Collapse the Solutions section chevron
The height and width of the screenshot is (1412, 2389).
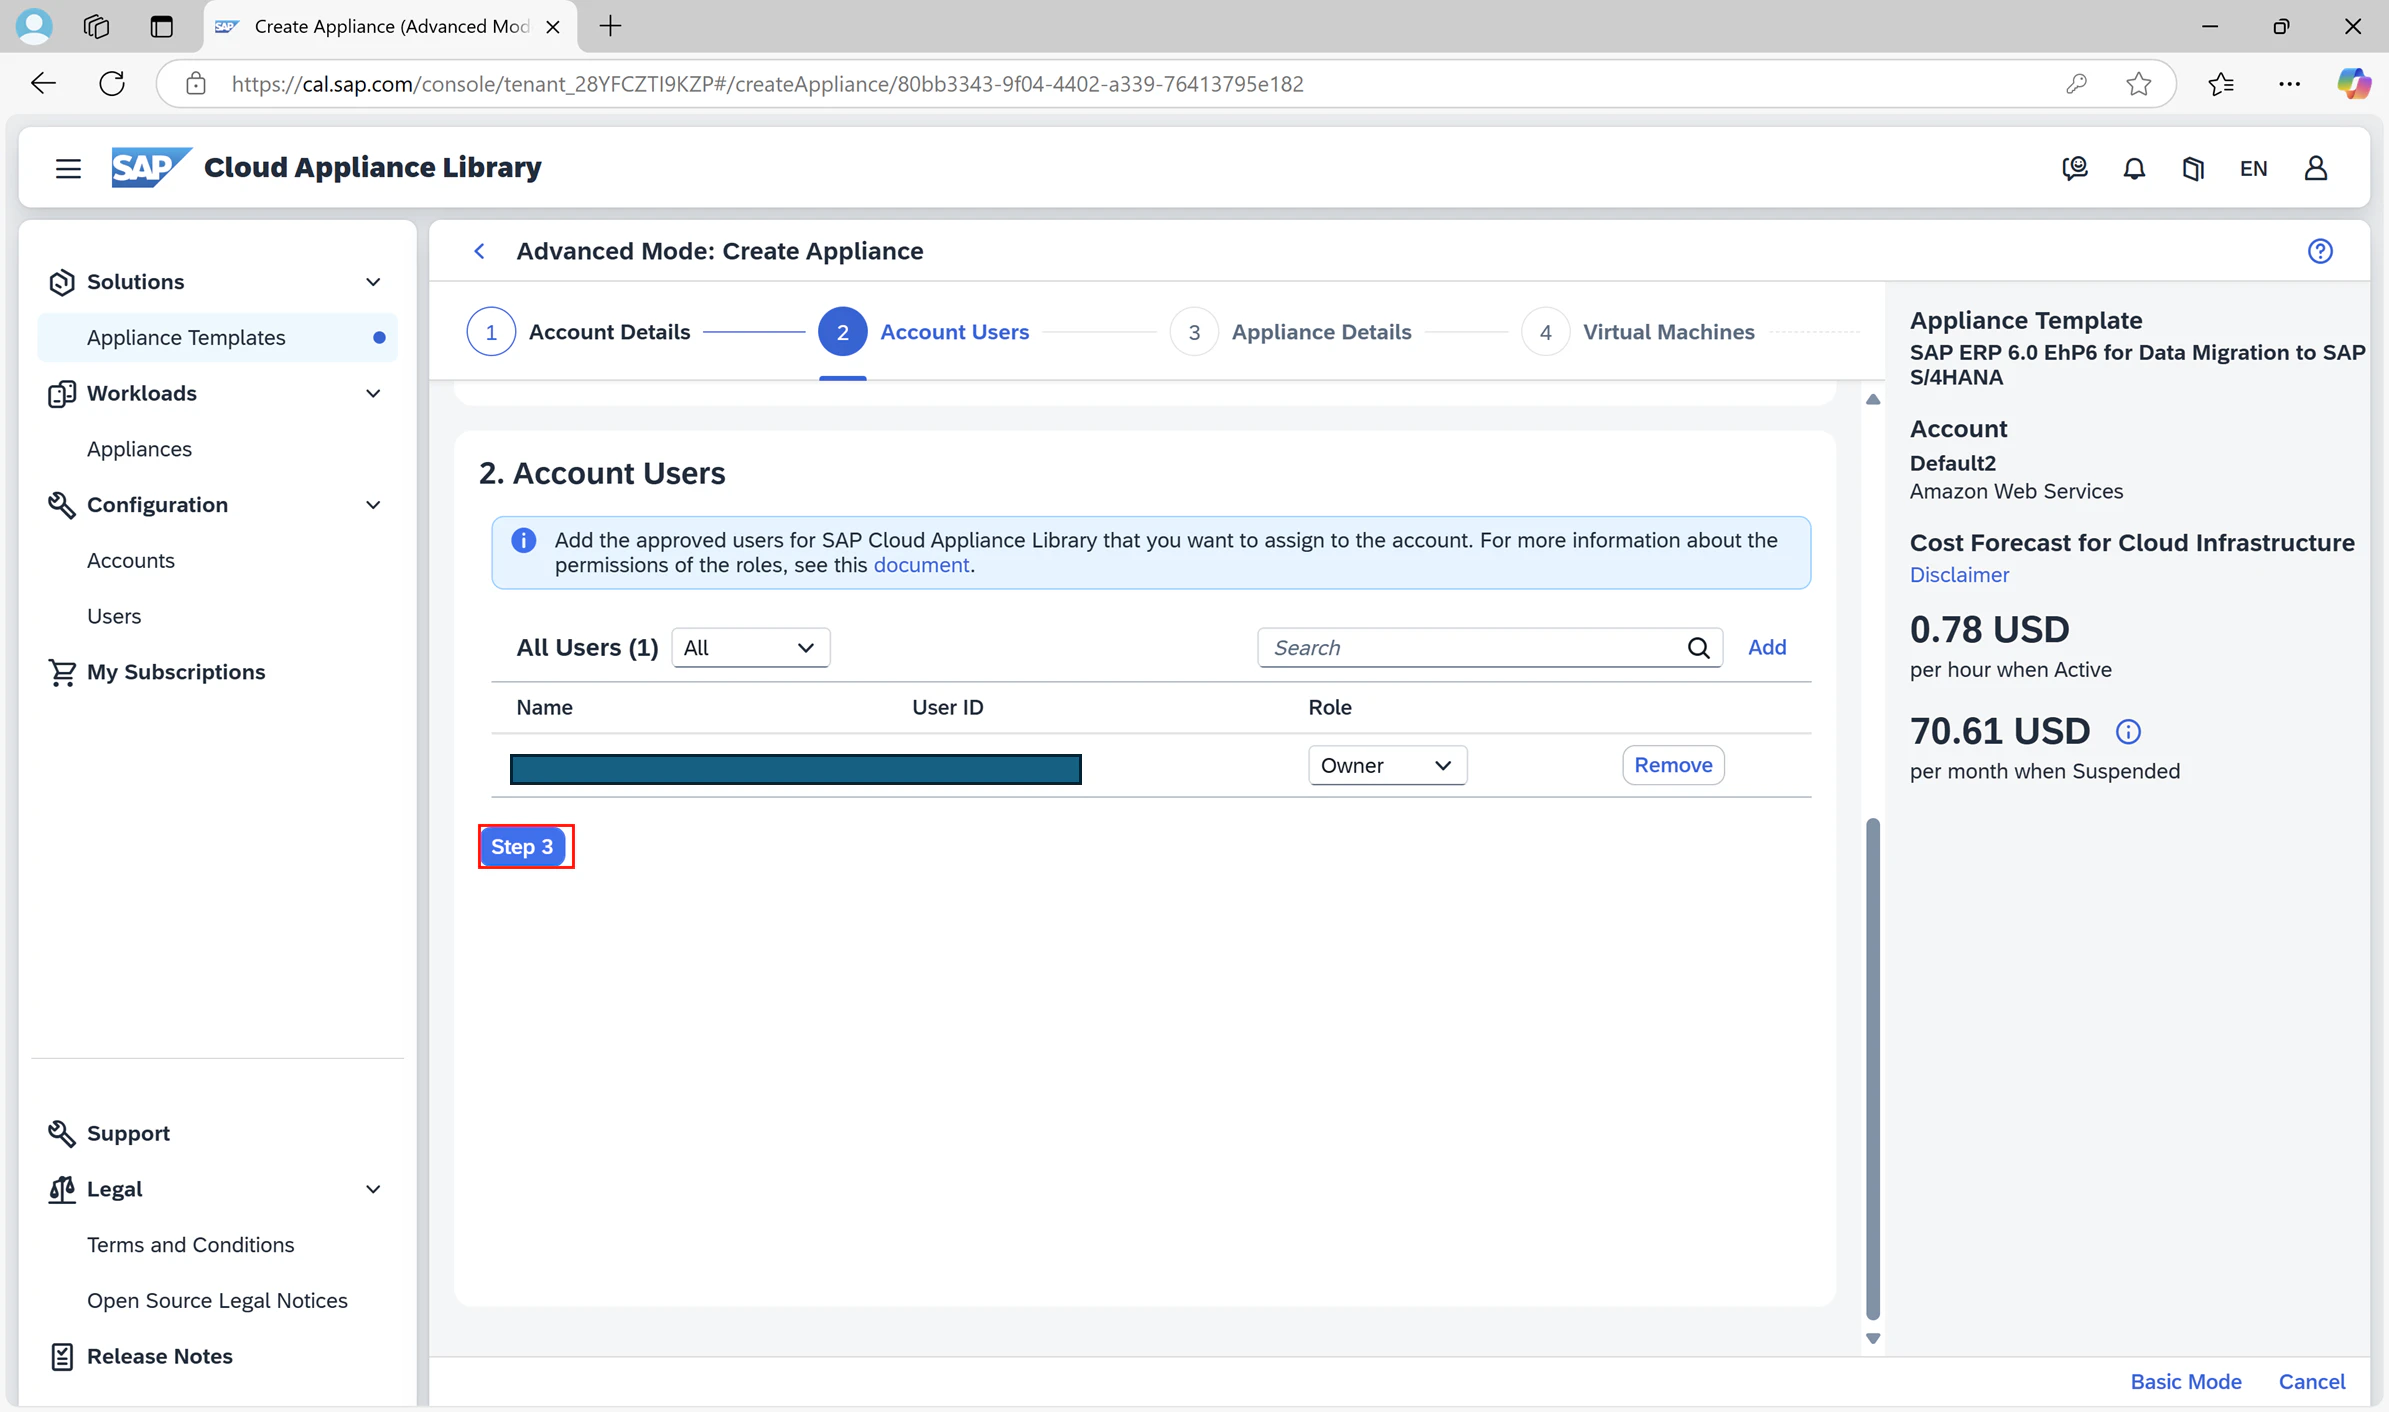[x=373, y=282]
